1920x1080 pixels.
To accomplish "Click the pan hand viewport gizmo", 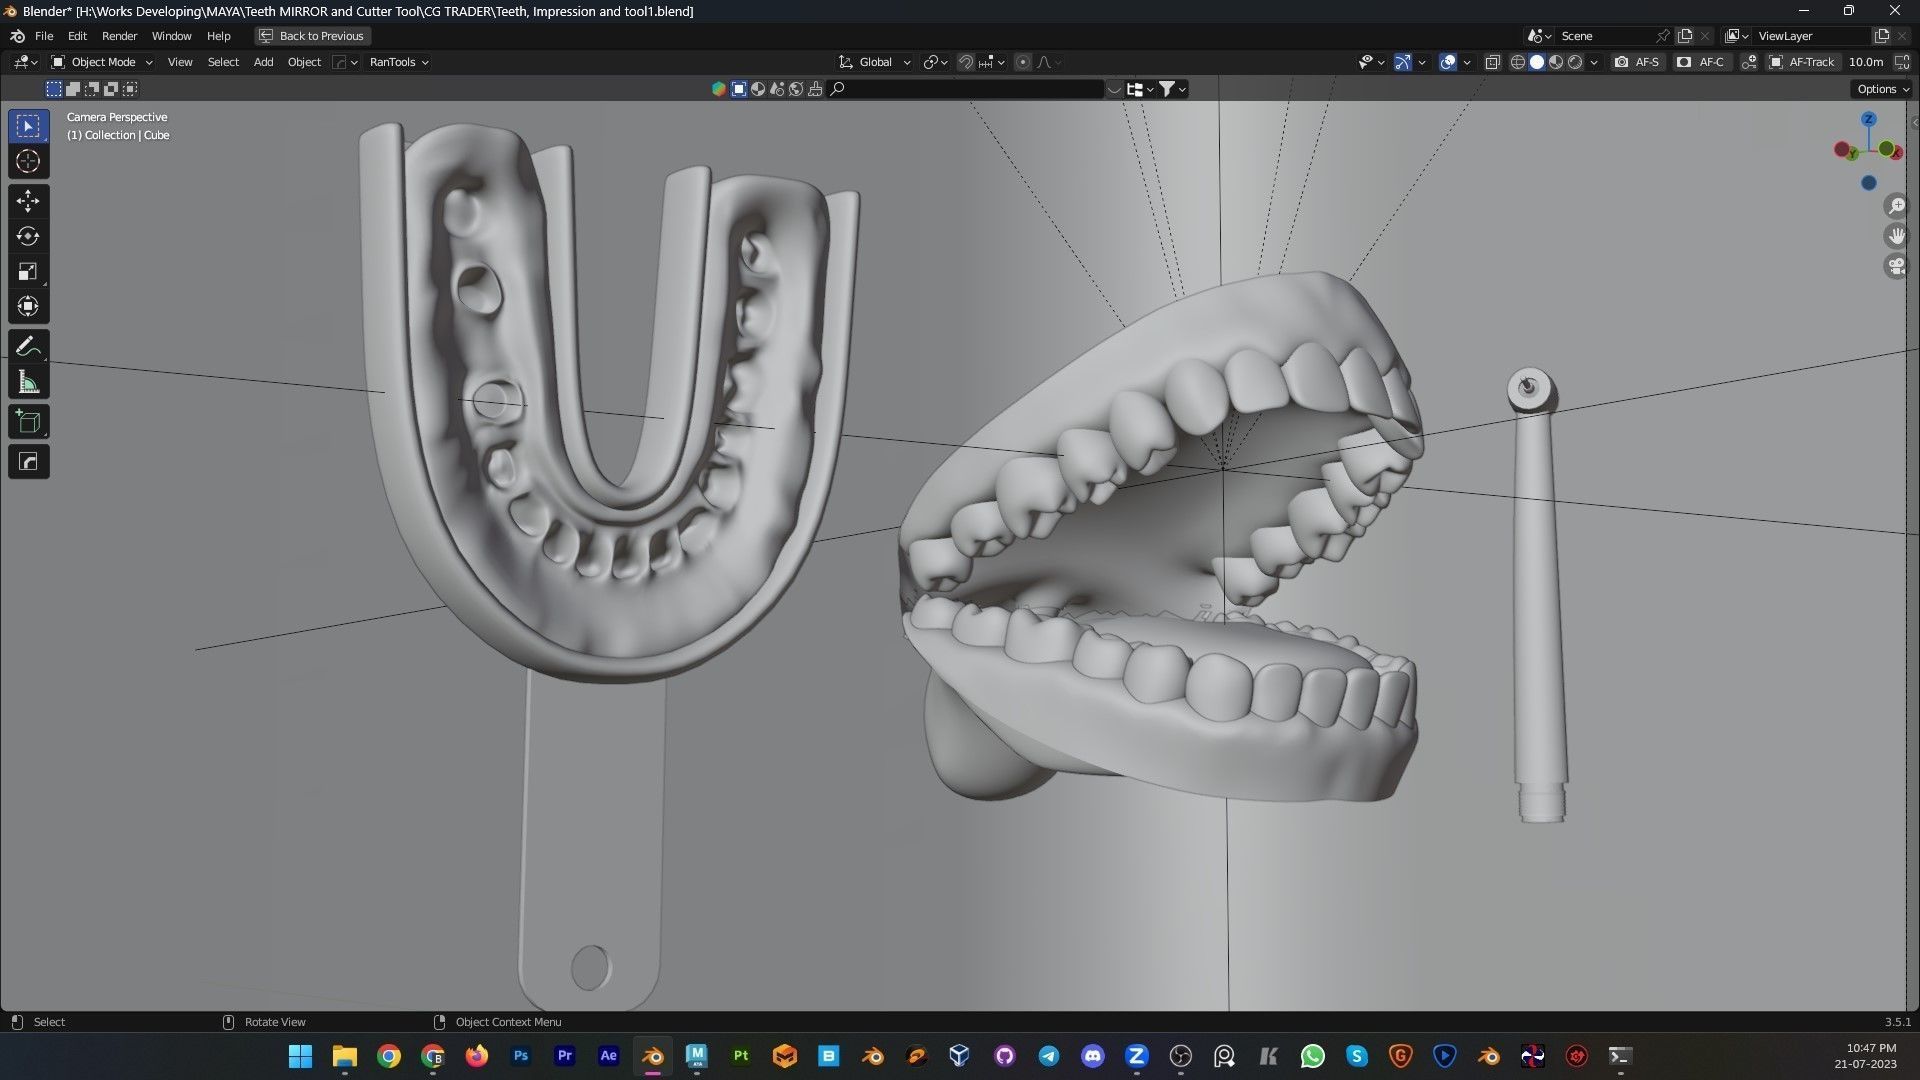I will pyautogui.click(x=1896, y=236).
